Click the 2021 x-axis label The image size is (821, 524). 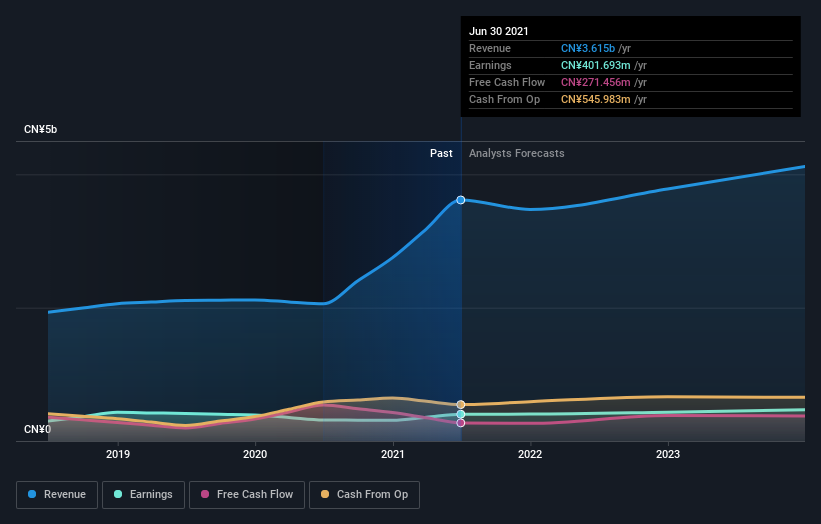(393, 454)
